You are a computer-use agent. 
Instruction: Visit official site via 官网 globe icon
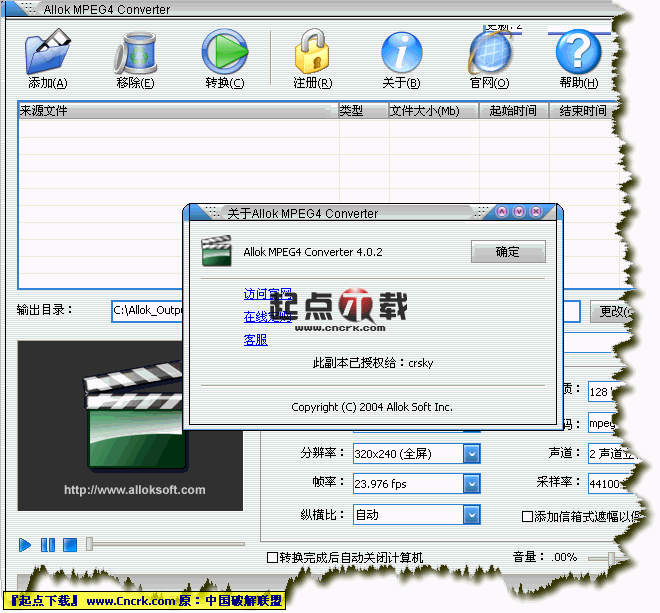click(490, 52)
